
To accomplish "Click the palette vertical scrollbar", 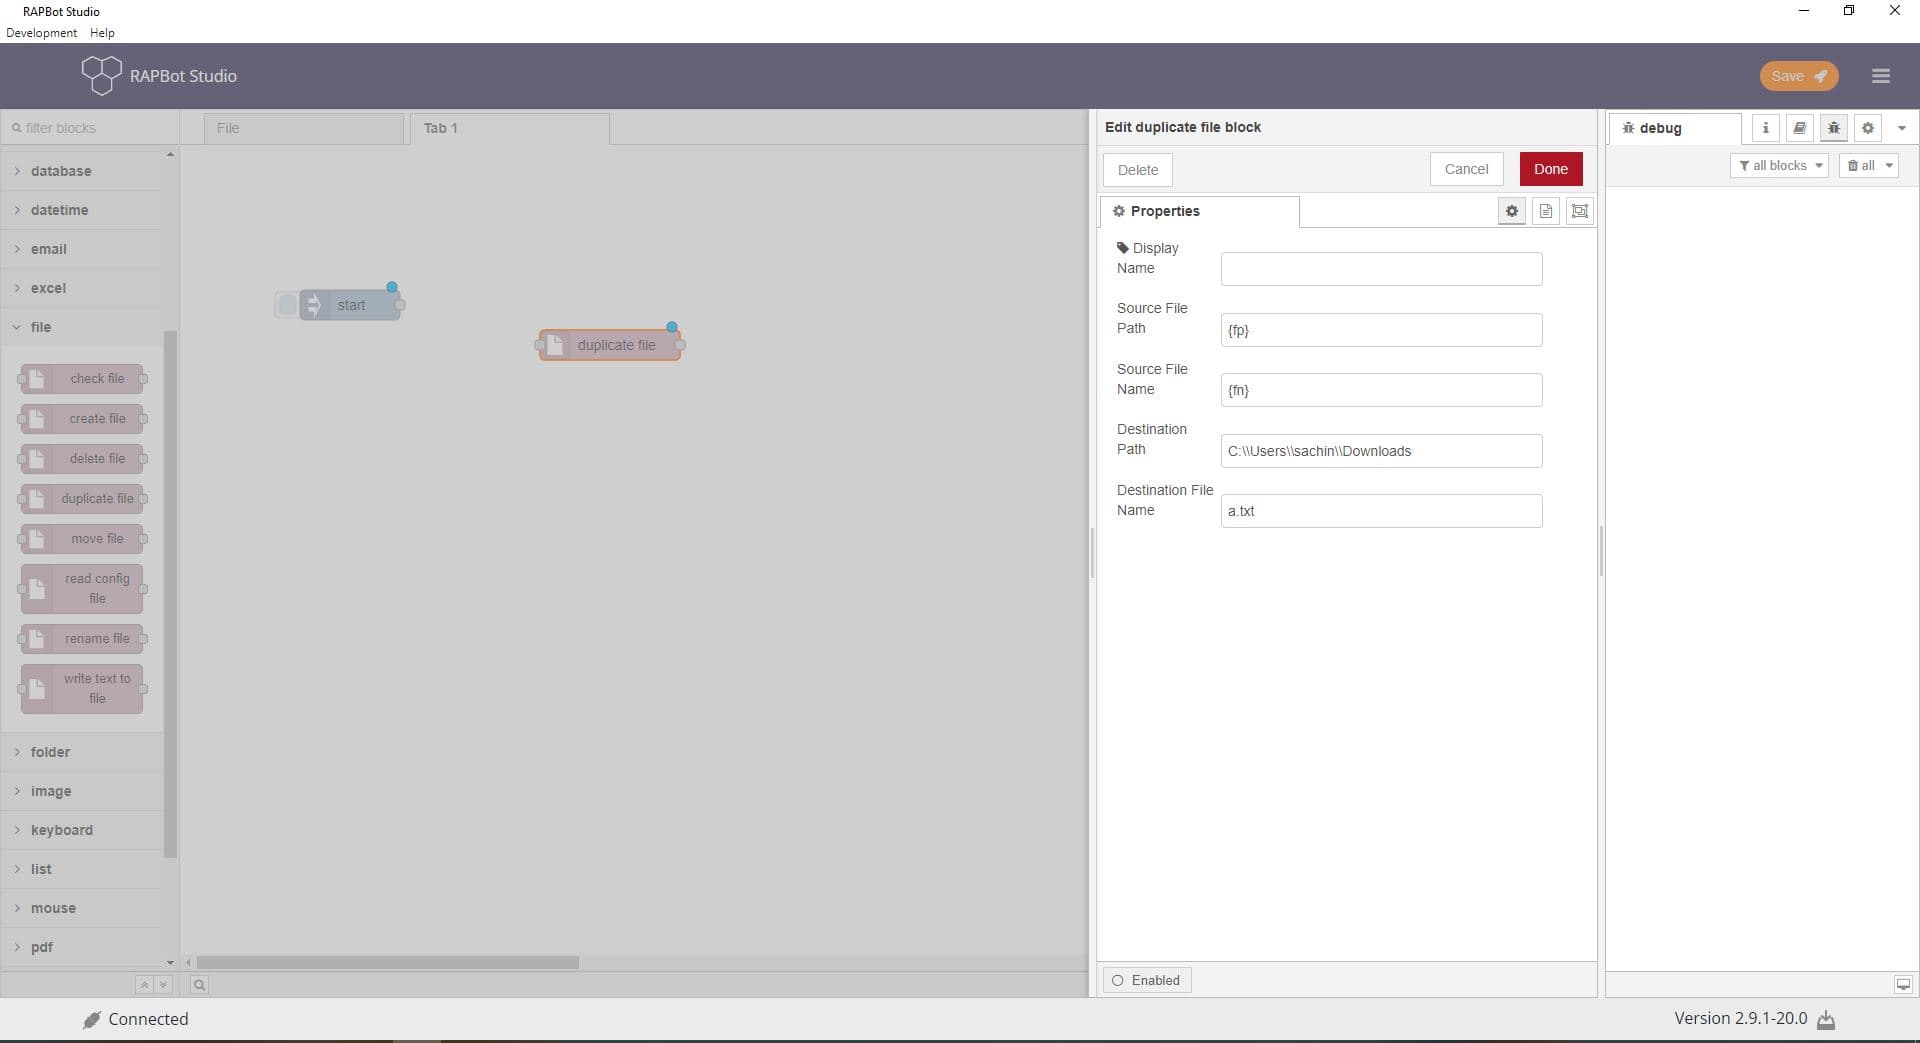I will 170,594.
